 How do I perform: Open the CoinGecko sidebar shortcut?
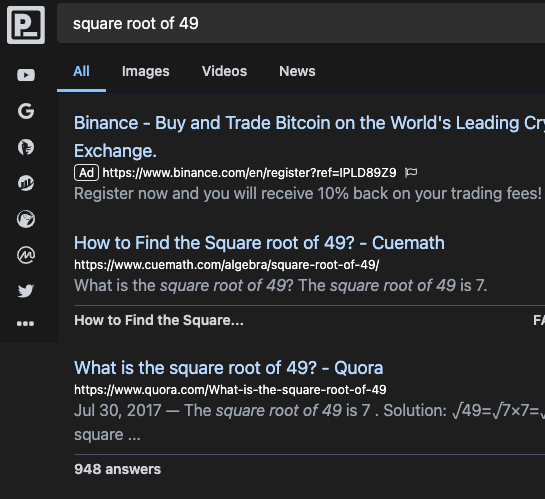[26, 219]
